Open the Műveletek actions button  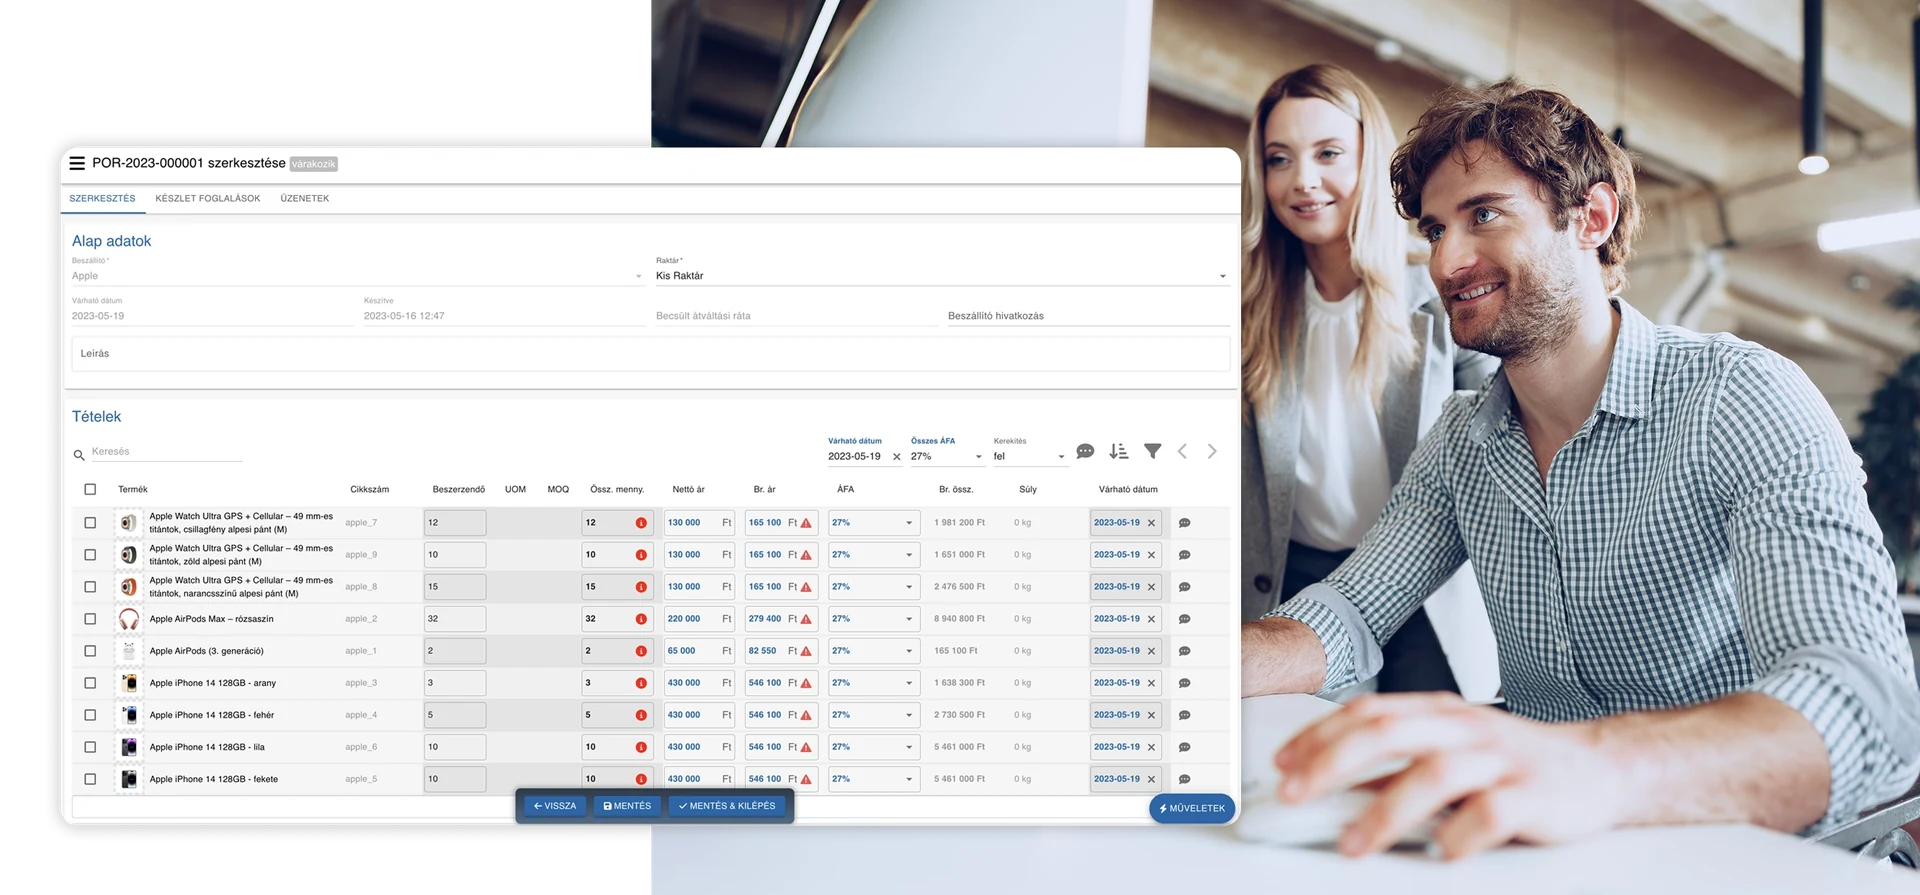click(1192, 808)
